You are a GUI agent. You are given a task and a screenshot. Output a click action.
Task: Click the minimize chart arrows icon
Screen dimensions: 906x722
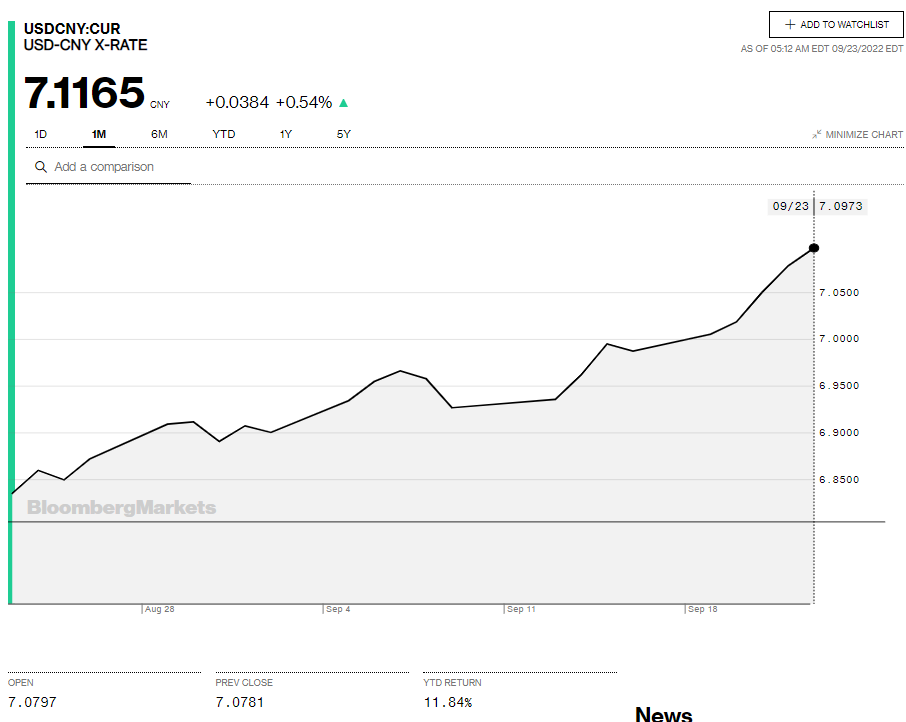(x=817, y=134)
